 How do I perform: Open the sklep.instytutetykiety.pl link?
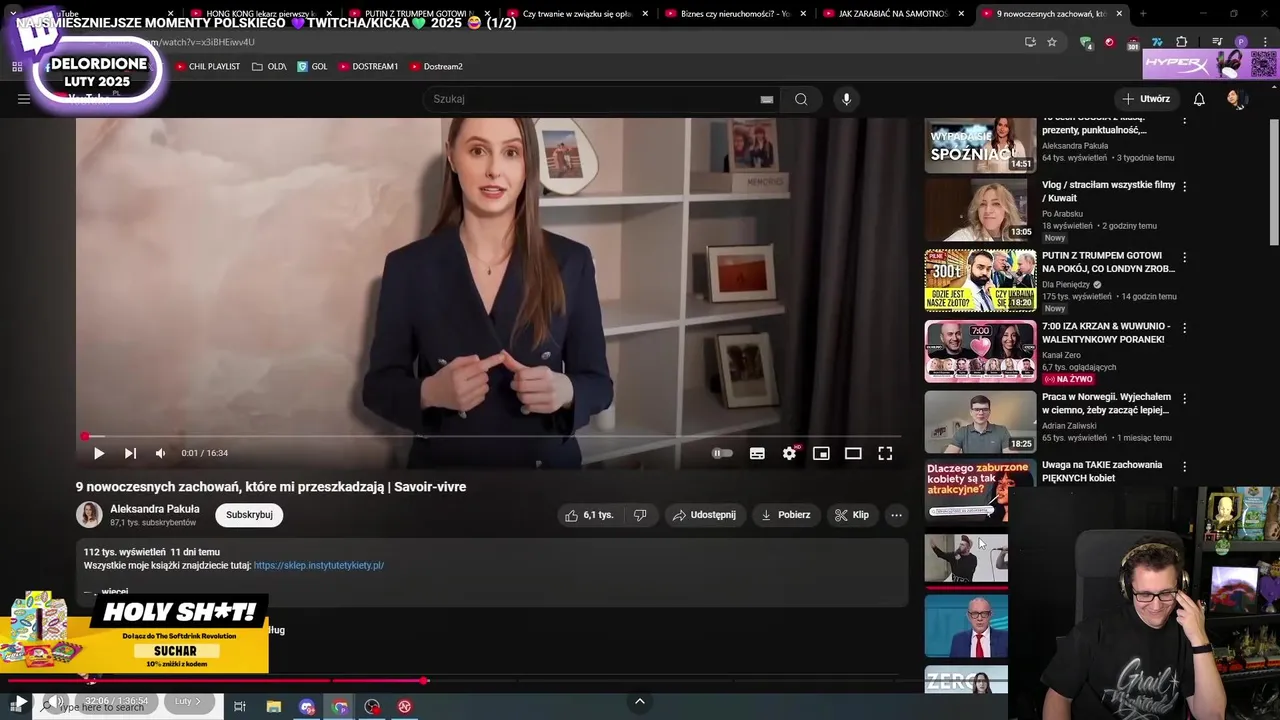(319, 565)
